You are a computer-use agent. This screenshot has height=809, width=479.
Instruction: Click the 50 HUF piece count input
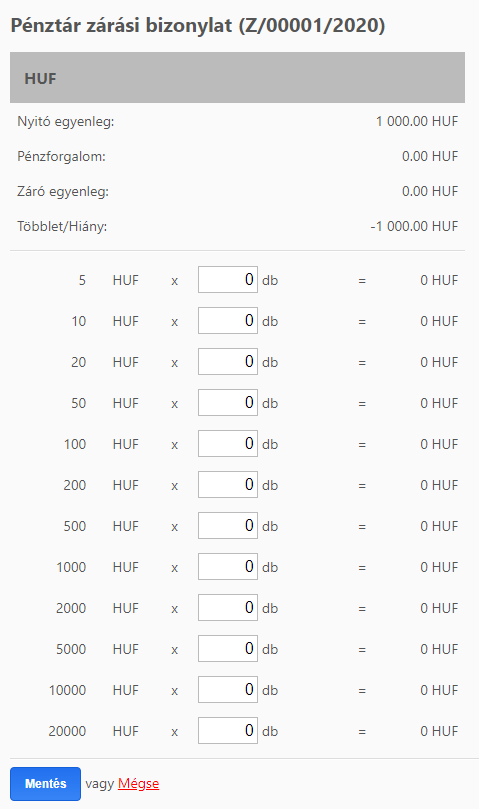[228, 402]
